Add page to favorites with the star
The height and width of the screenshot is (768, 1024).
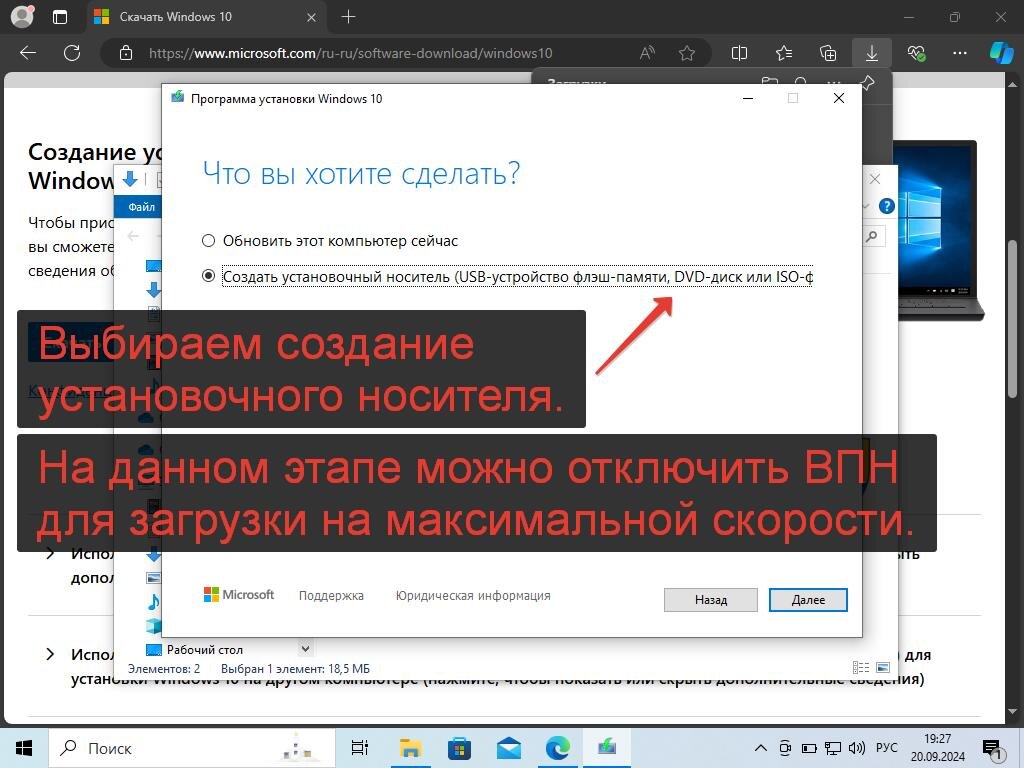point(686,53)
